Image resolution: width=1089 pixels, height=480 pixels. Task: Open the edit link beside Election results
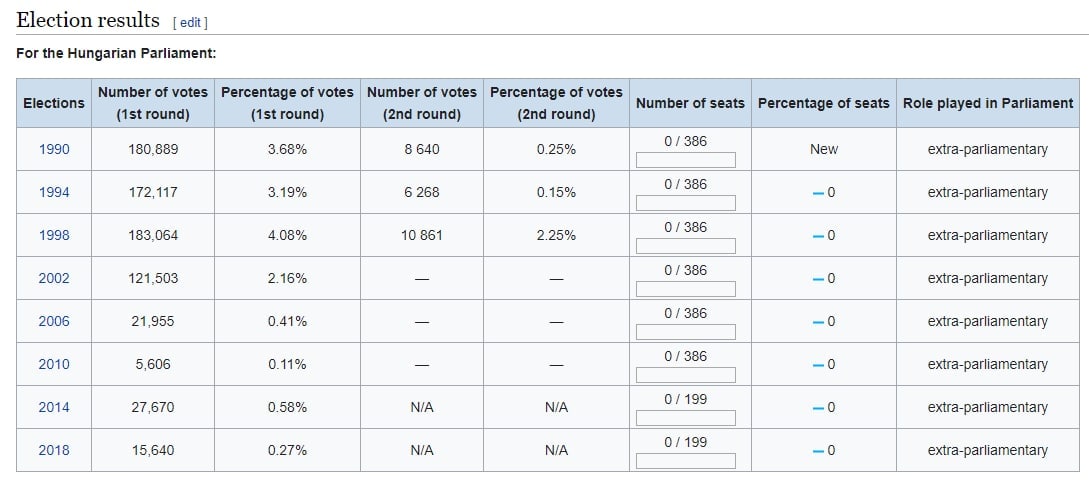click(x=190, y=22)
